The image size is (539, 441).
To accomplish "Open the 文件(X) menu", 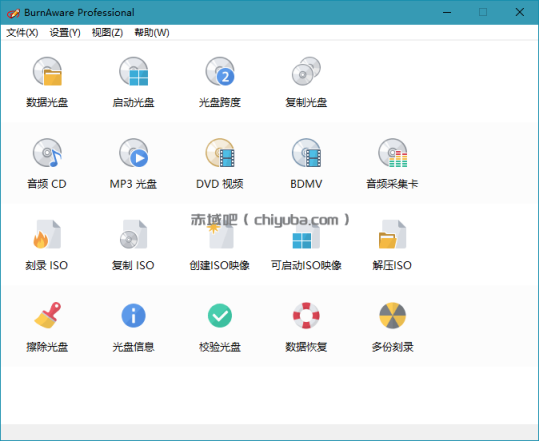I will tap(22, 33).
